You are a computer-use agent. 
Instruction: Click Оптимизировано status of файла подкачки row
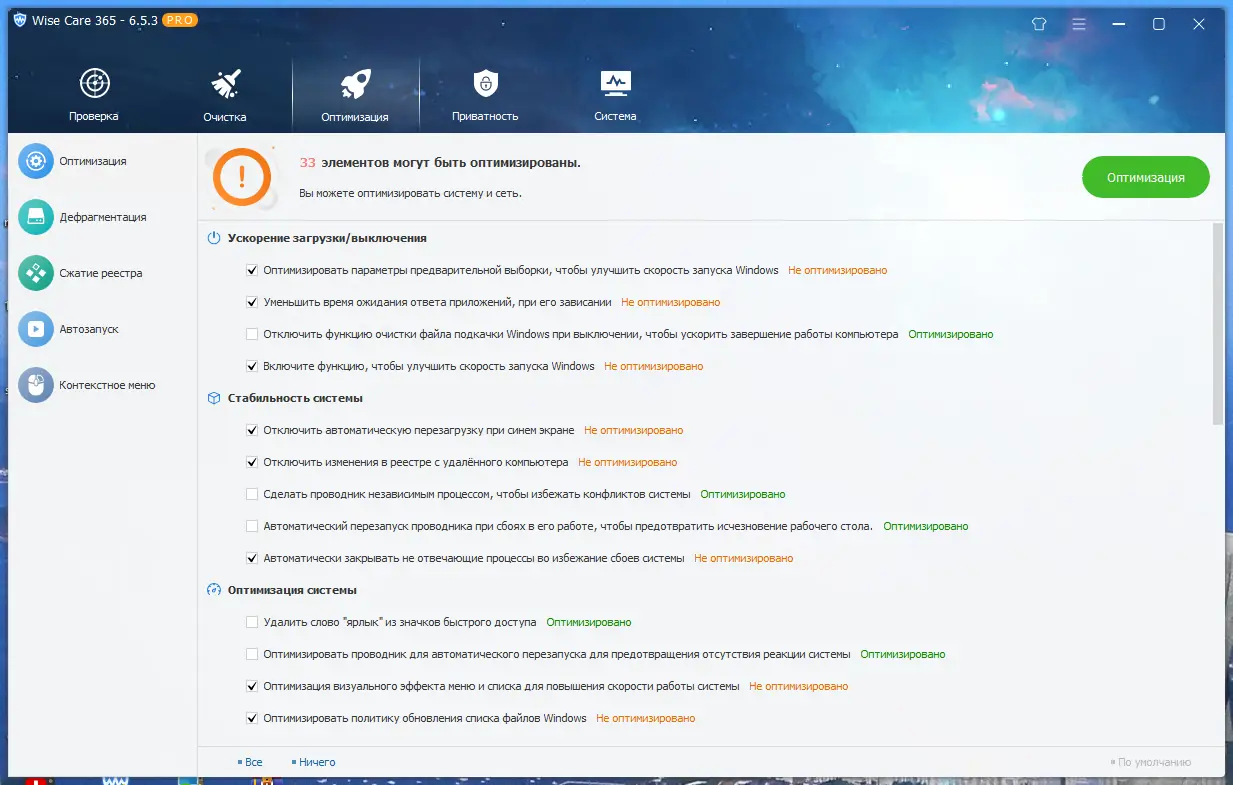tap(951, 334)
